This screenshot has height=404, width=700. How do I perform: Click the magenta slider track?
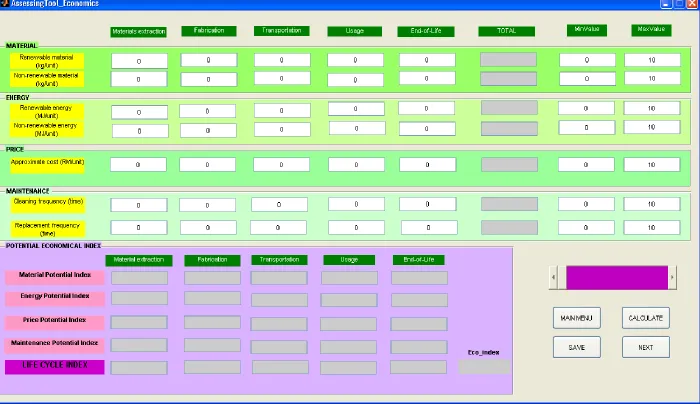[x=617, y=277]
